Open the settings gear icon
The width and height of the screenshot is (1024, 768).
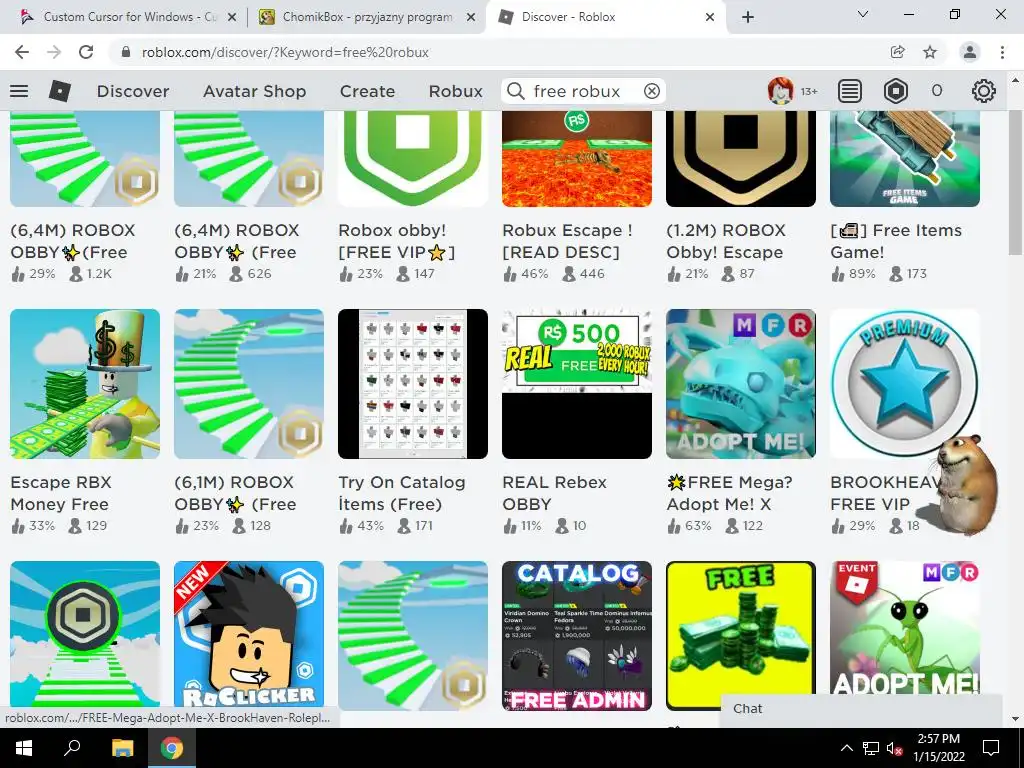pos(984,91)
